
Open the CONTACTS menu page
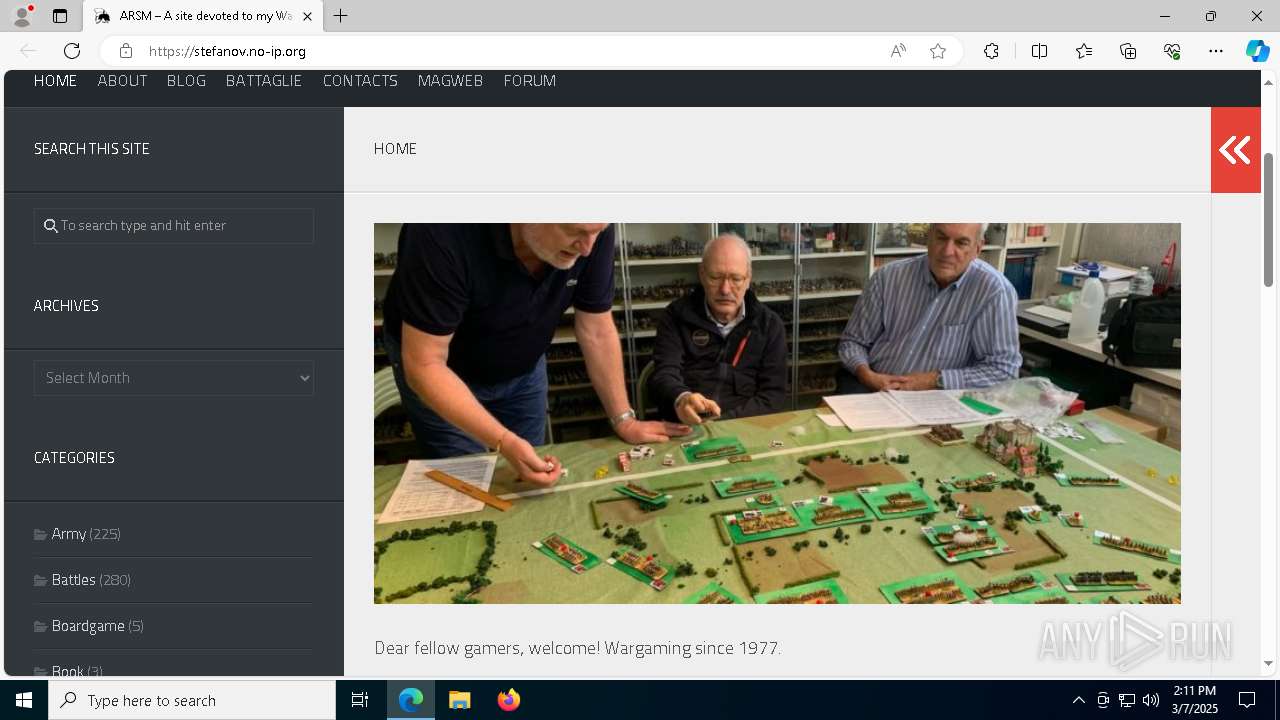click(x=360, y=81)
